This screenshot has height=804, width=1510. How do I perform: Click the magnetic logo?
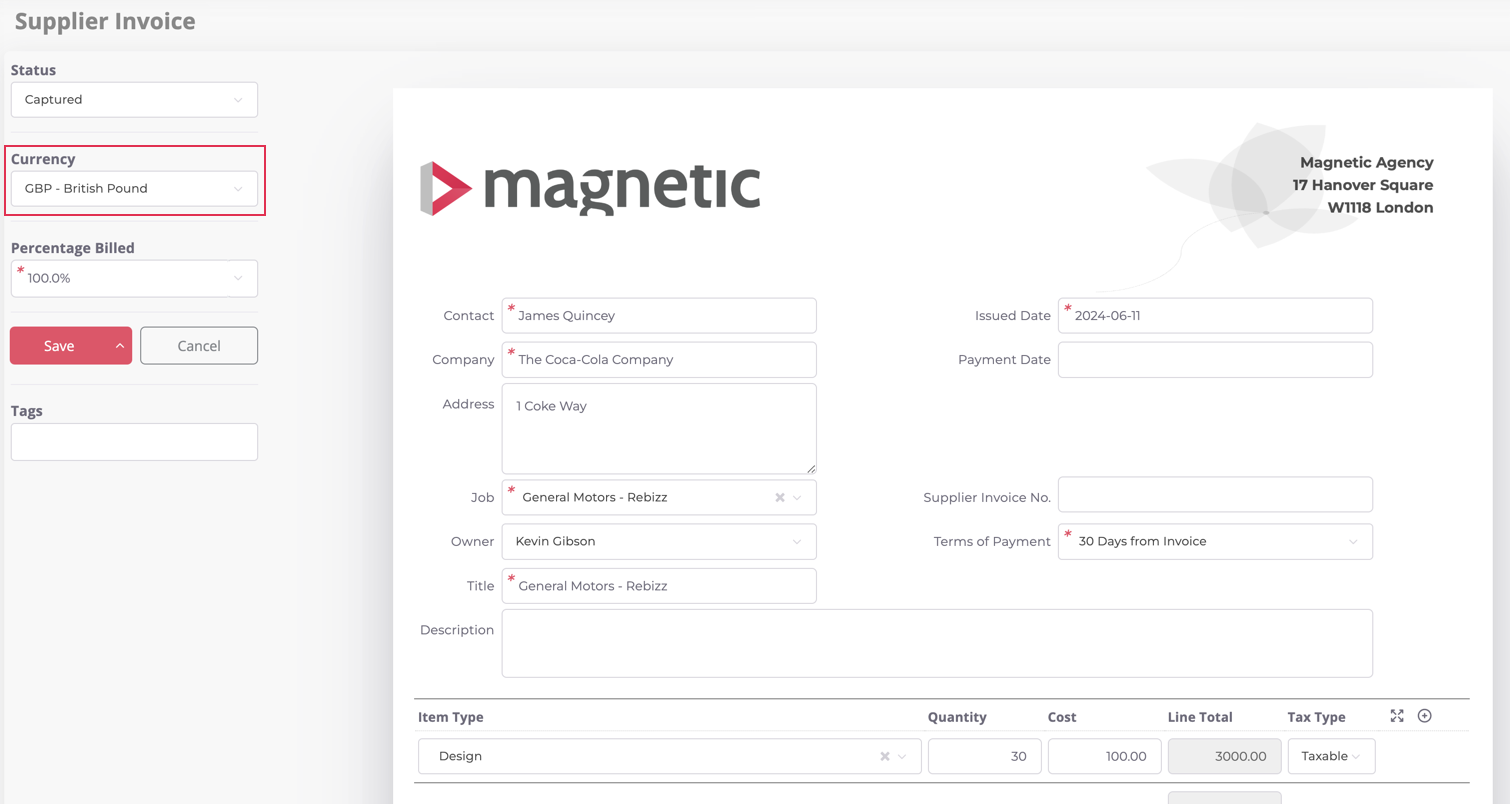pos(590,187)
